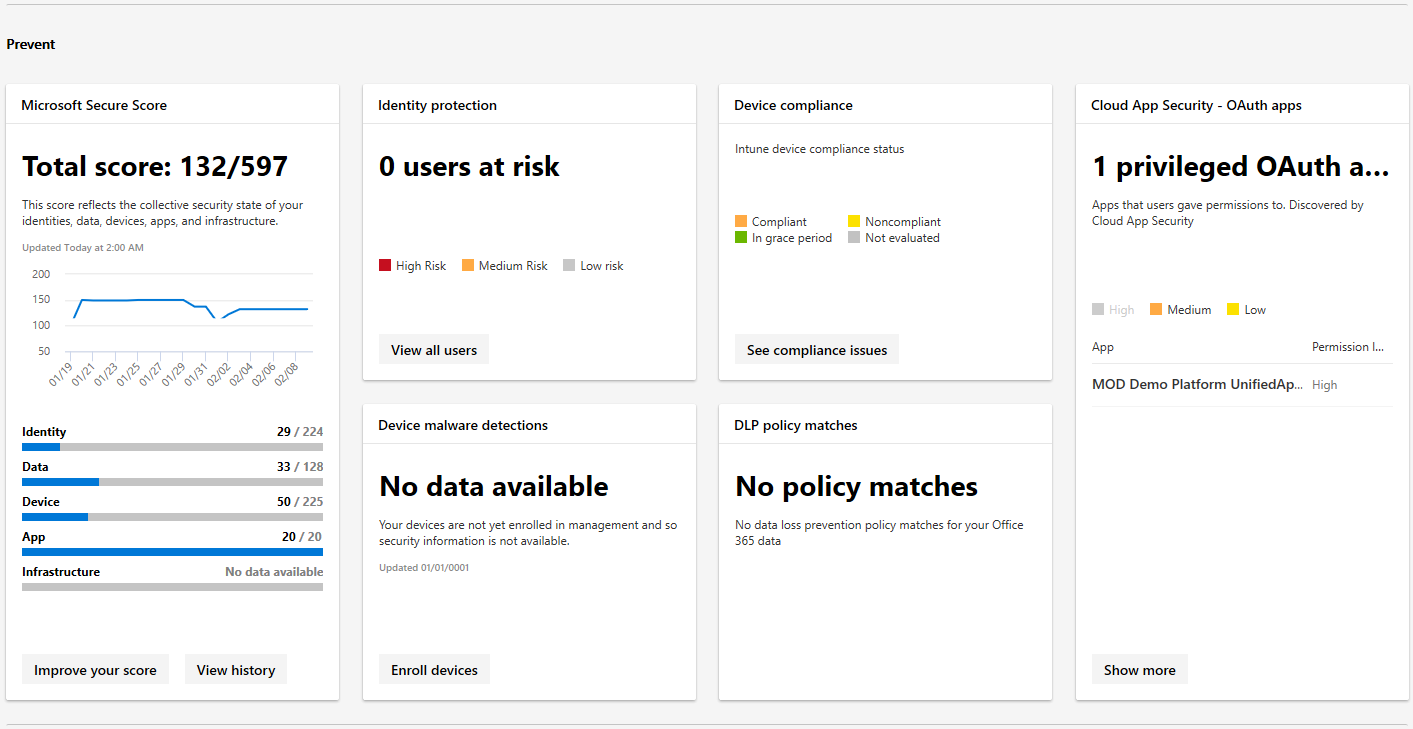Click Intune device compliance status text
This screenshot has height=729, width=1413.
[820, 149]
